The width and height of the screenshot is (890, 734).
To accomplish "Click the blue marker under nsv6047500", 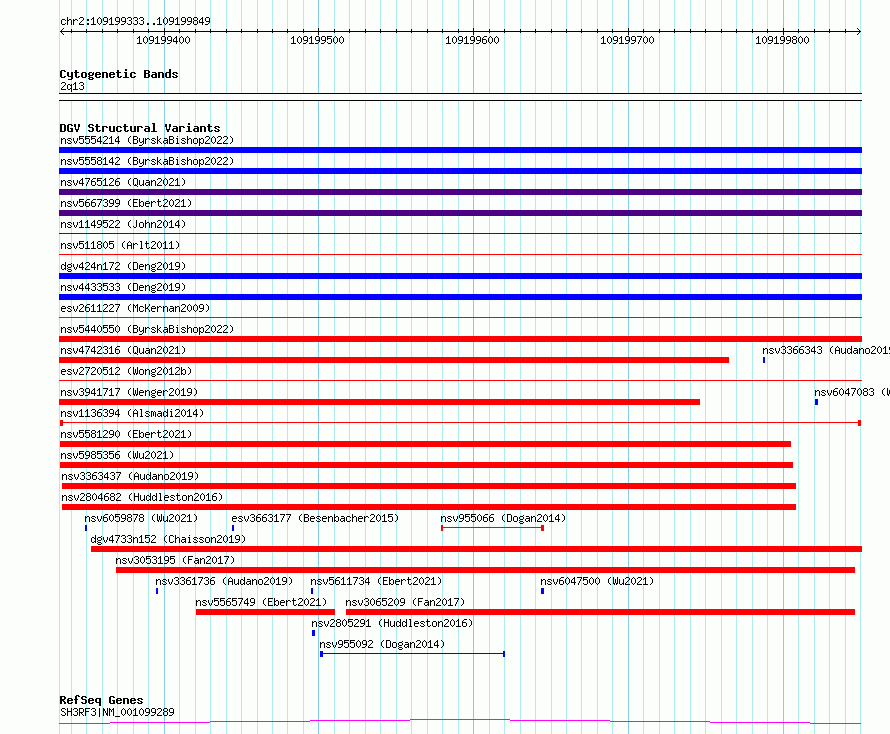I will tap(543, 591).
